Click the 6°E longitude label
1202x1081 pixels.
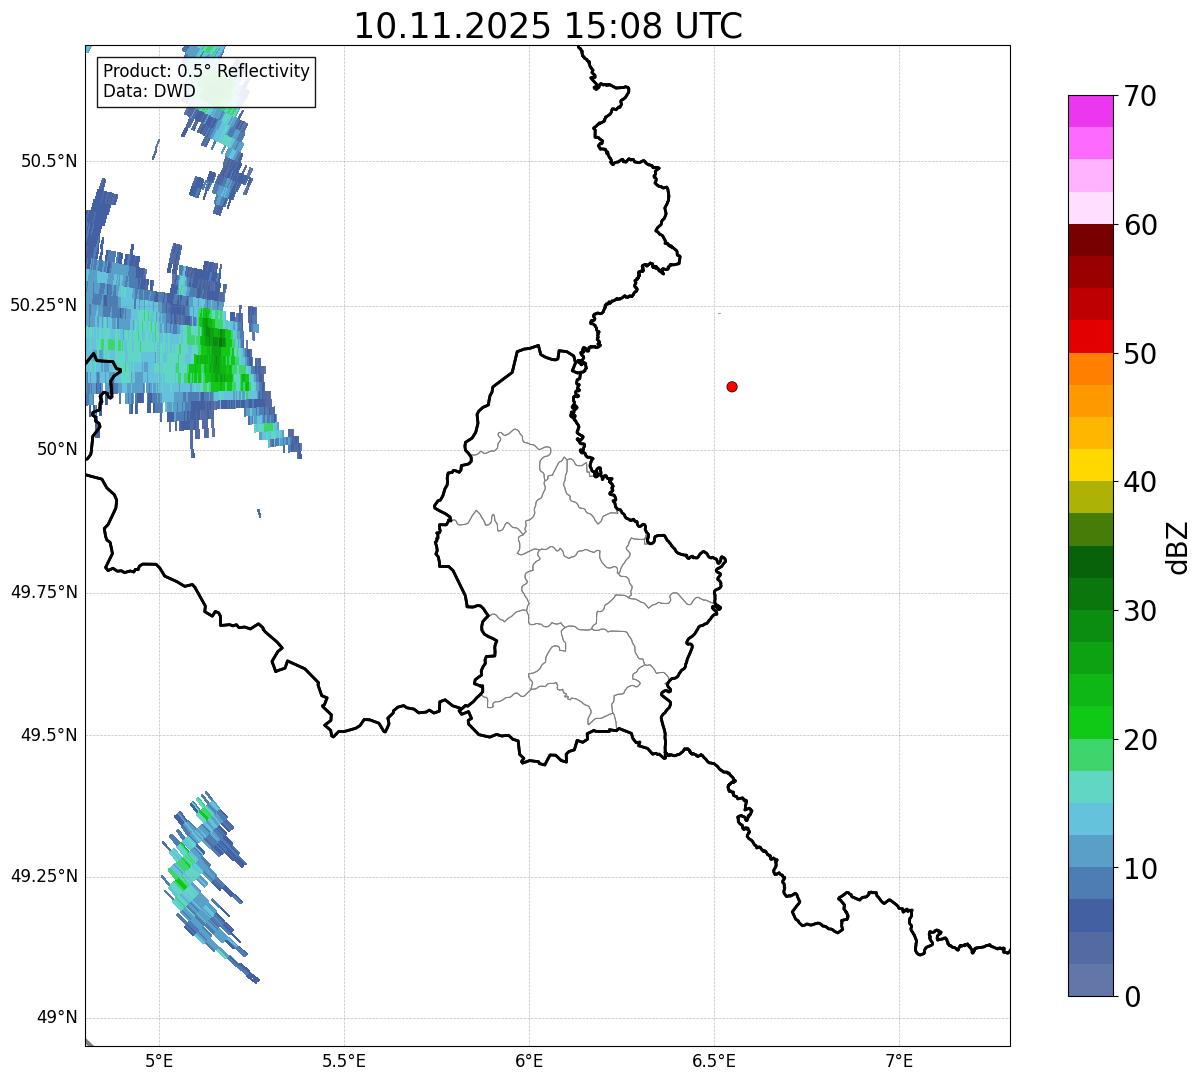coord(529,1060)
